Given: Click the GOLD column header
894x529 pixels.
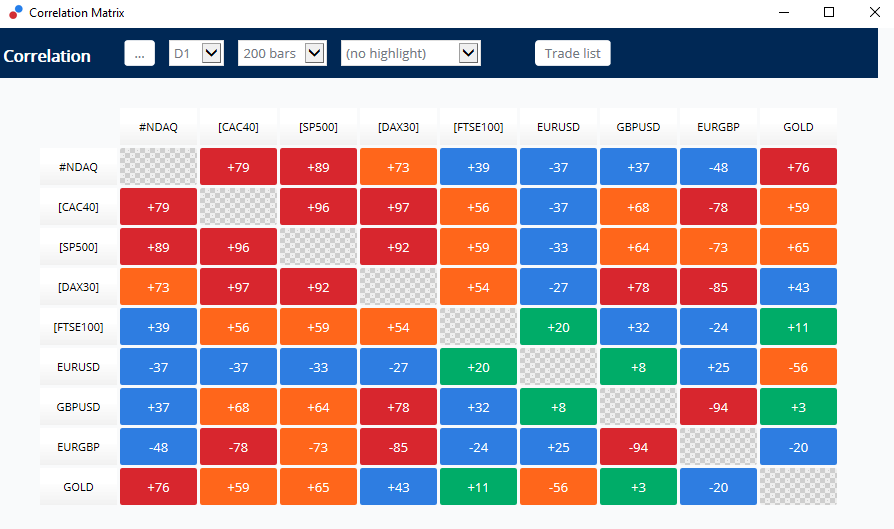Looking at the screenshot, I should click(x=798, y=127).
